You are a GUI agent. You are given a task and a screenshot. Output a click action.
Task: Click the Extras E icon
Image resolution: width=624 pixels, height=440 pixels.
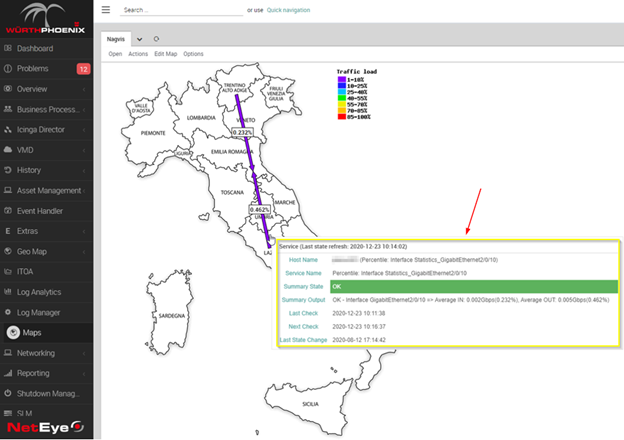[8, 231]
